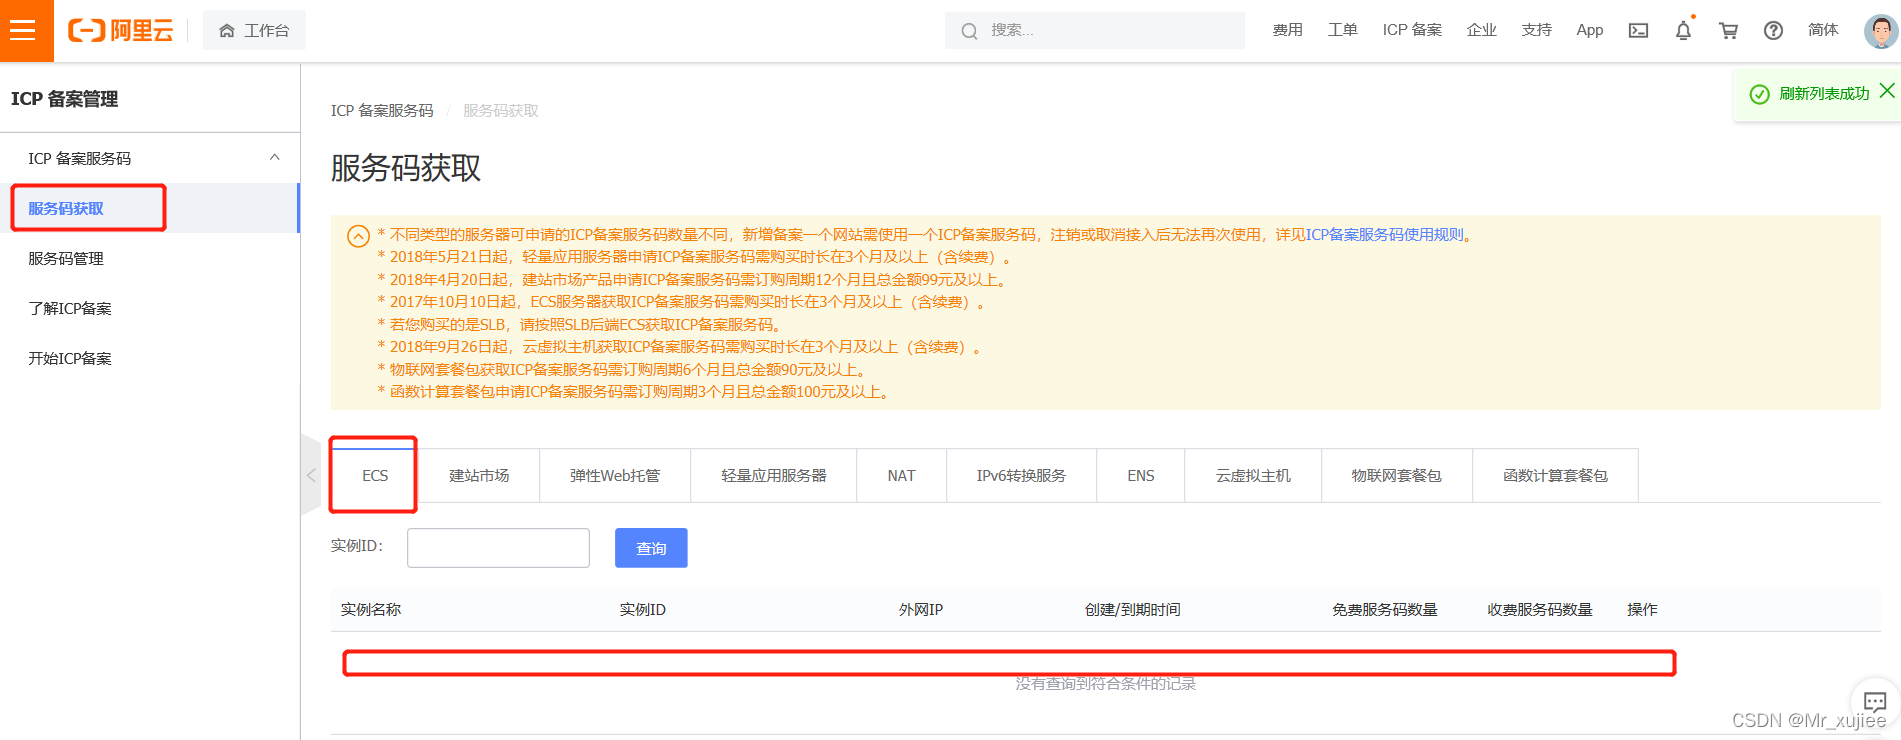This screenshot has width=1901, height=740.
Task: Click the ICP 备案服务码 breadcrumb
Action: (x=382, y=110)
